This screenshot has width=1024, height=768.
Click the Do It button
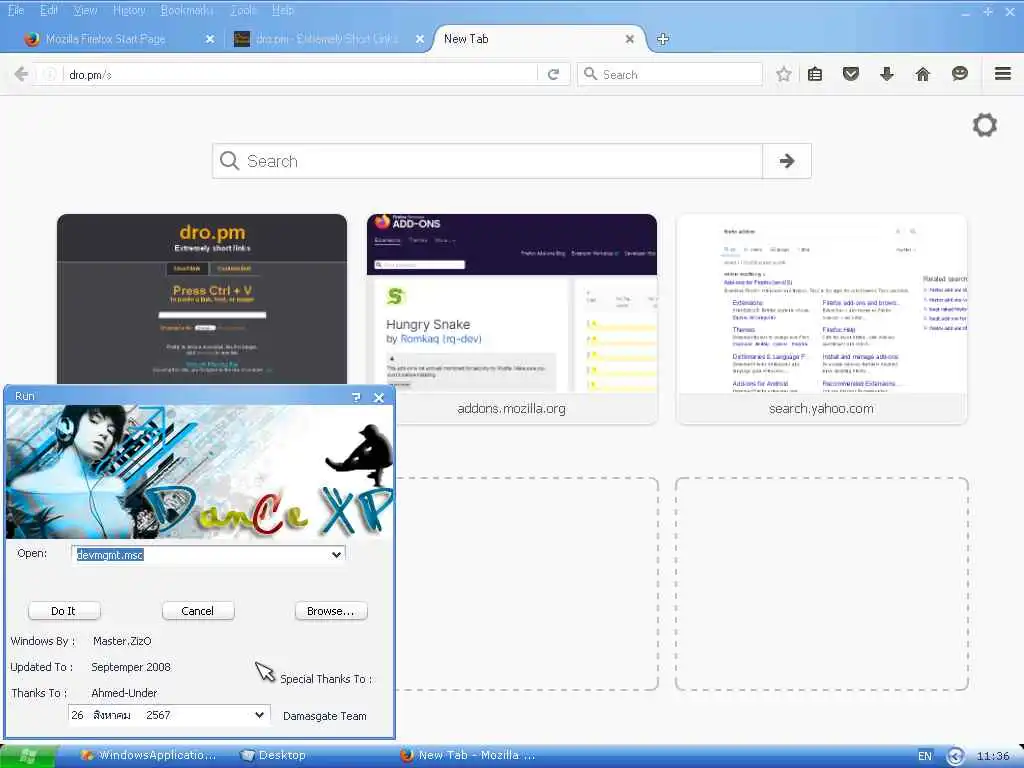pos(64,611)
